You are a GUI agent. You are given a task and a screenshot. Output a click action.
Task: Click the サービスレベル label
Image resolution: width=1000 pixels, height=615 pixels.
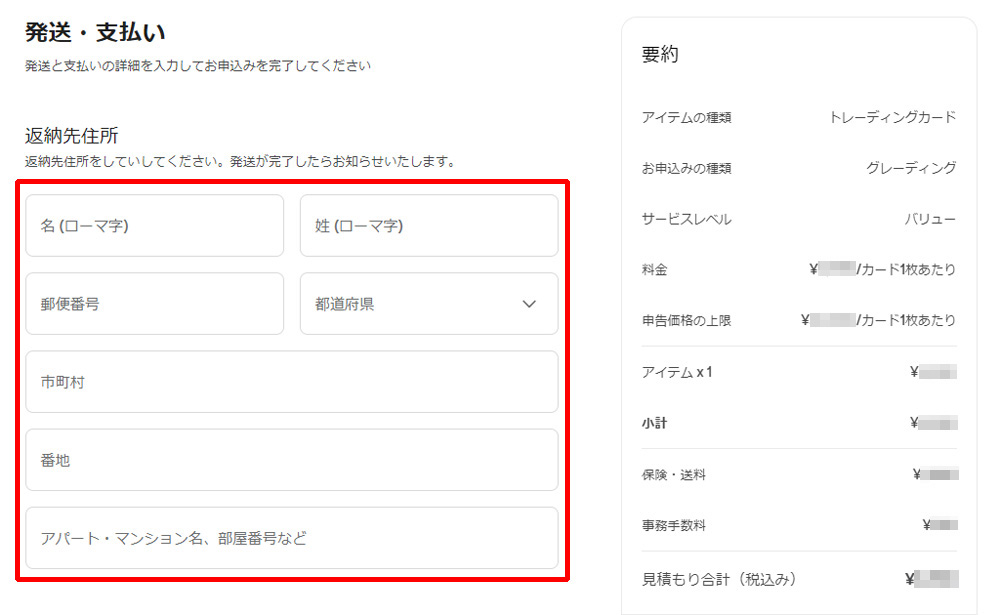point(686,219)
